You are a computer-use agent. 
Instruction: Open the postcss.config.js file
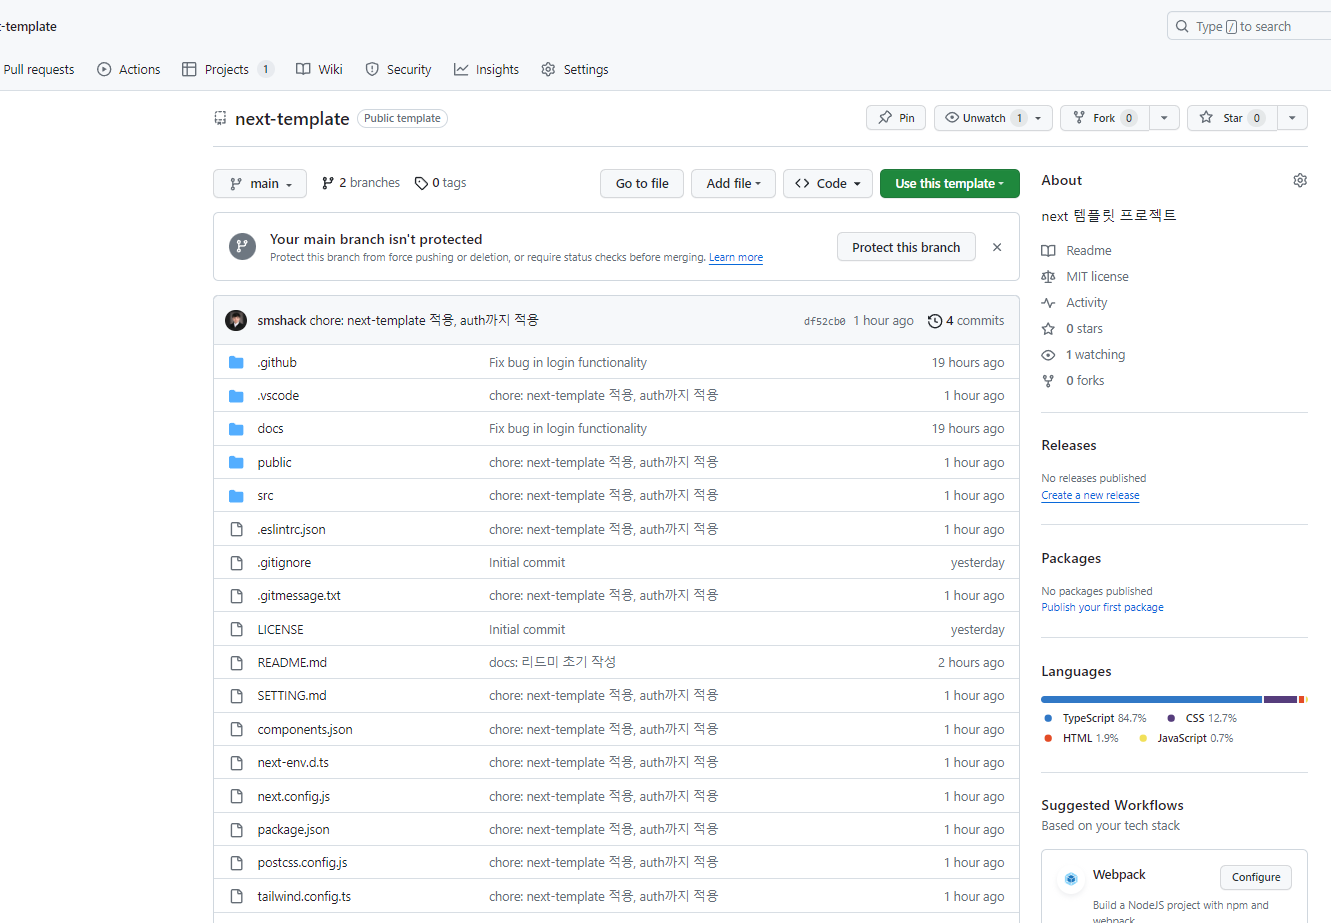pyautogui.click(x=302, y=862)
